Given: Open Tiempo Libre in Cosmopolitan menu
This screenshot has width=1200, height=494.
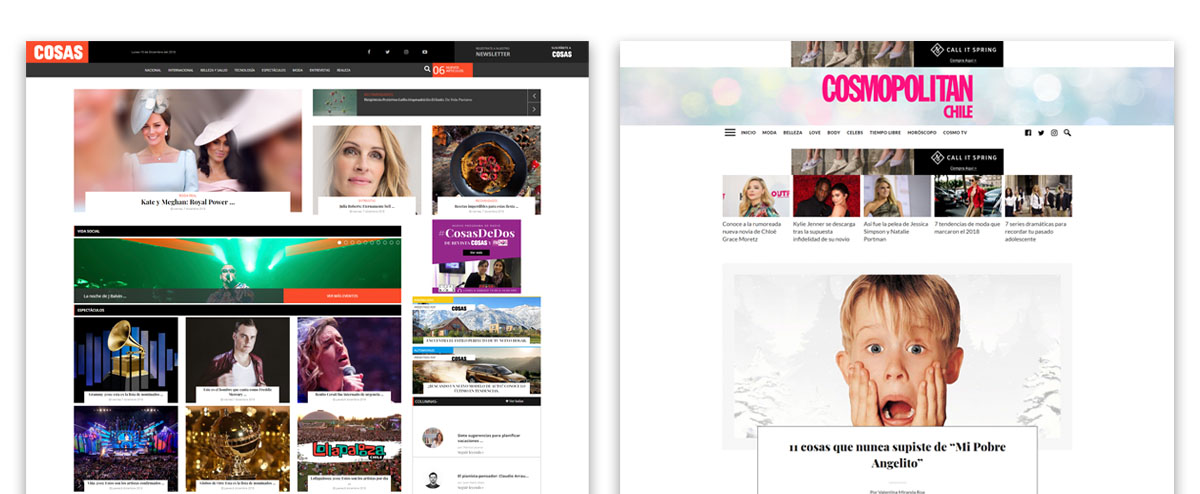Looking at the screenshot, I should (x=886, y=132).
